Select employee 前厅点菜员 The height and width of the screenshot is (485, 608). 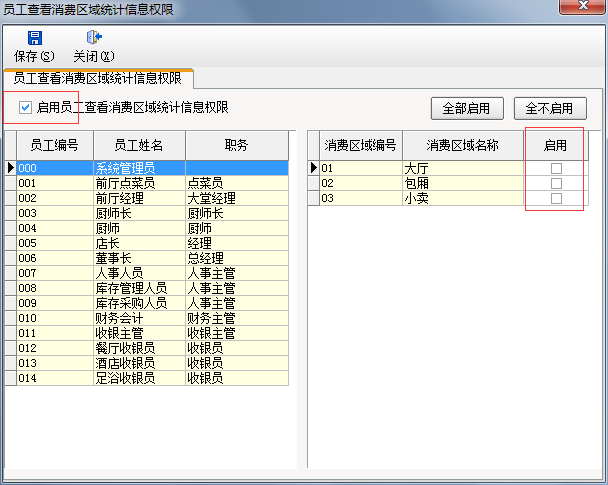[139, 183]
